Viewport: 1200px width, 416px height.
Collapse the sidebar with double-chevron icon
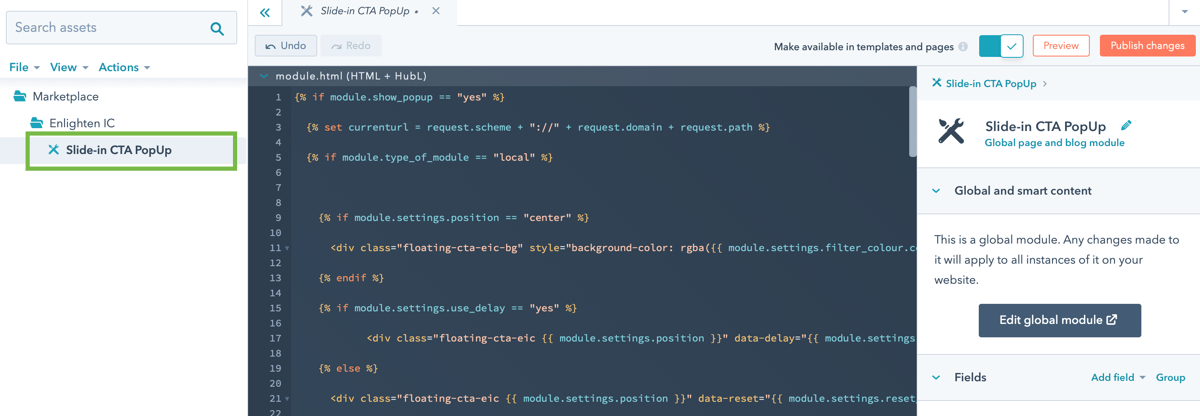264,12
